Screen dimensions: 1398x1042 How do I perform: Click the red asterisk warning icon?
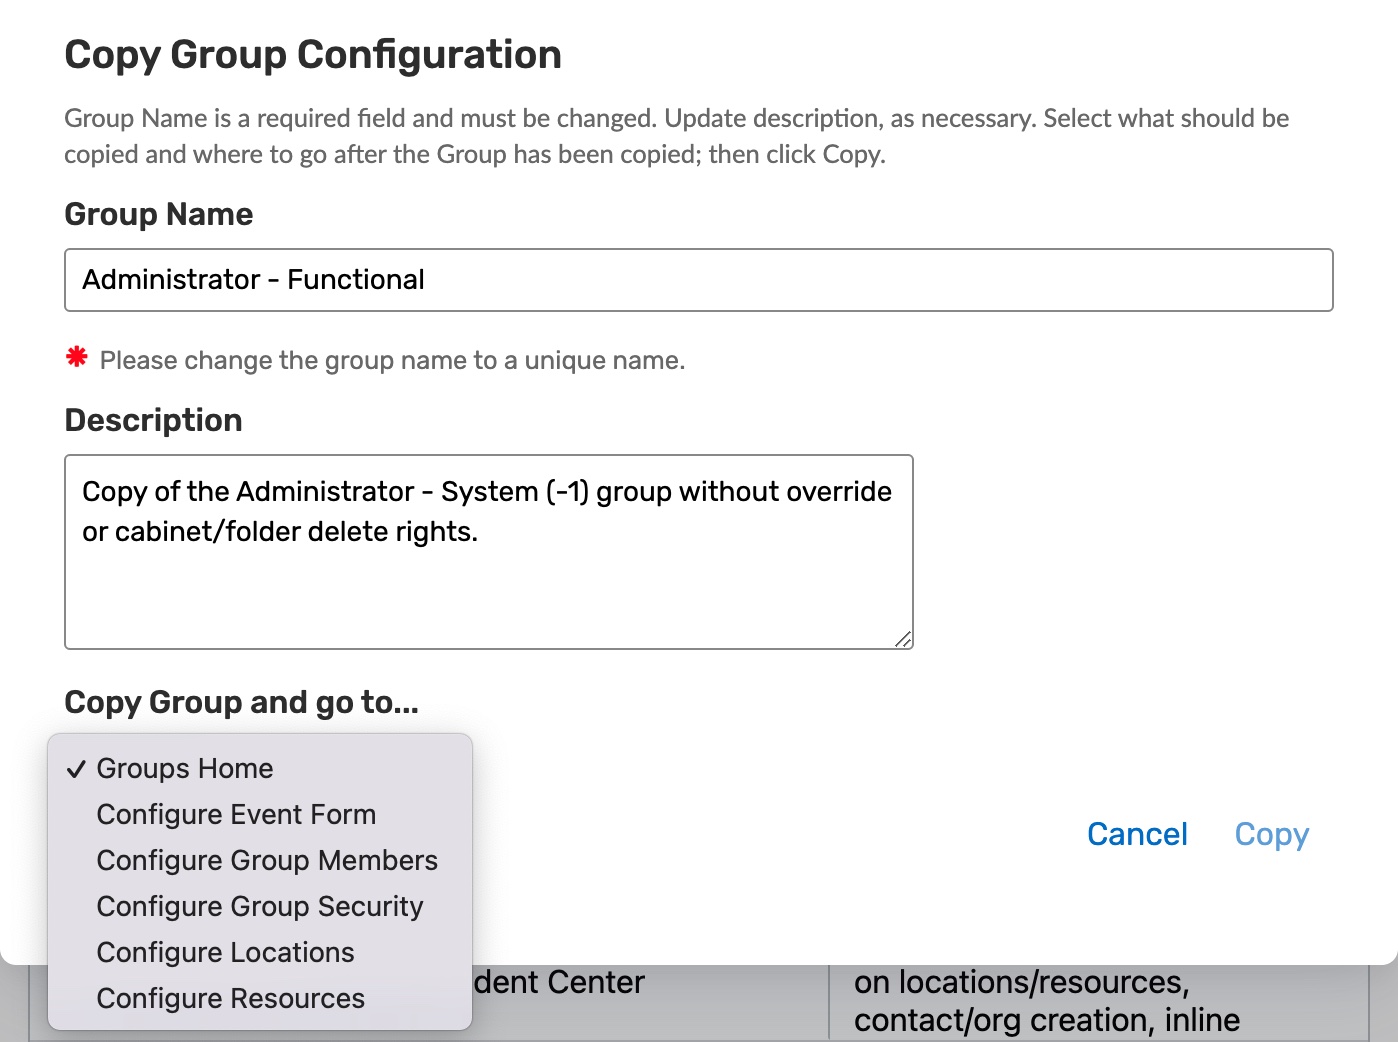pos(77,357)
